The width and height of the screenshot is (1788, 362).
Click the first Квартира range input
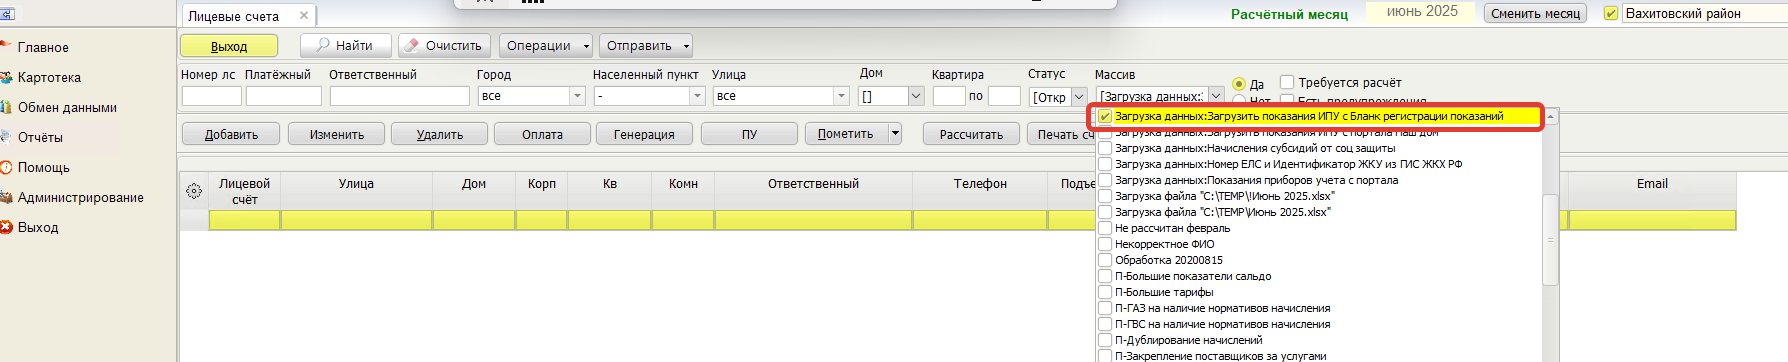[x=949, y=96]
